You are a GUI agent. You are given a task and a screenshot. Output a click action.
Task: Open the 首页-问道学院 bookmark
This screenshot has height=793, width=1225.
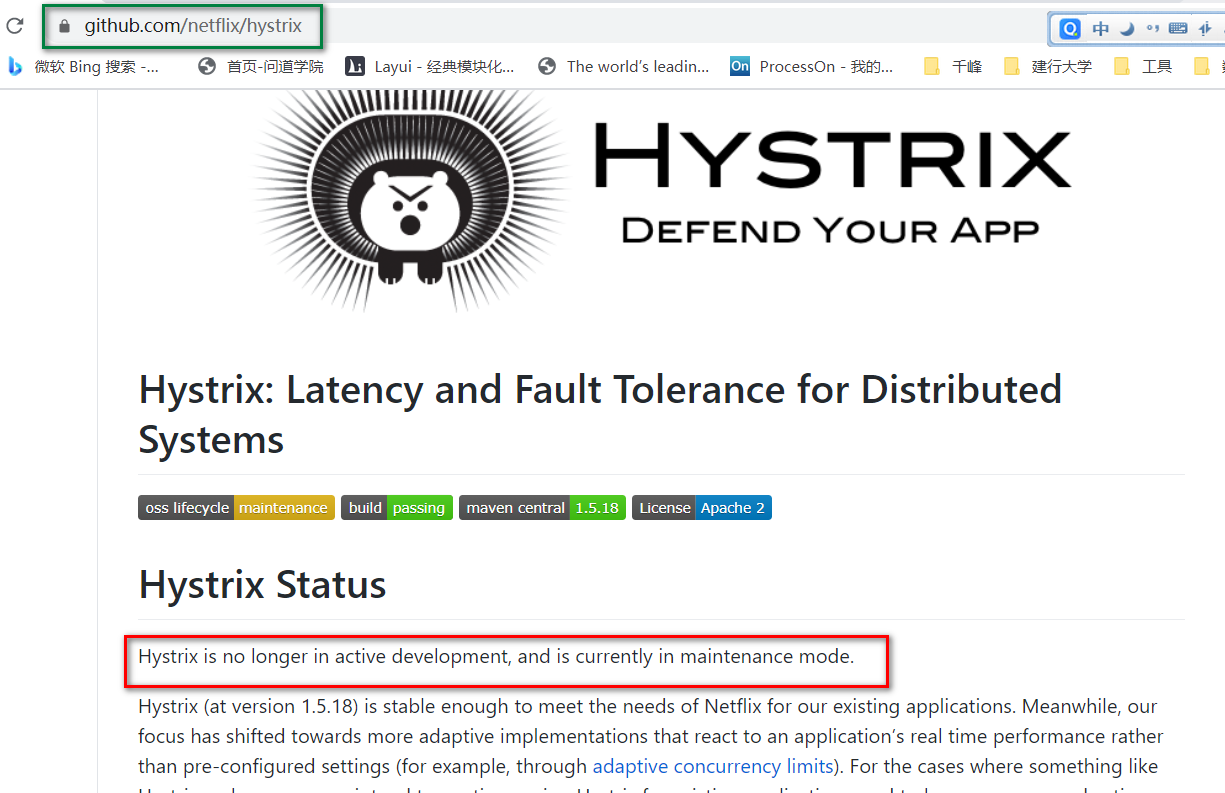tap(261, 67)
